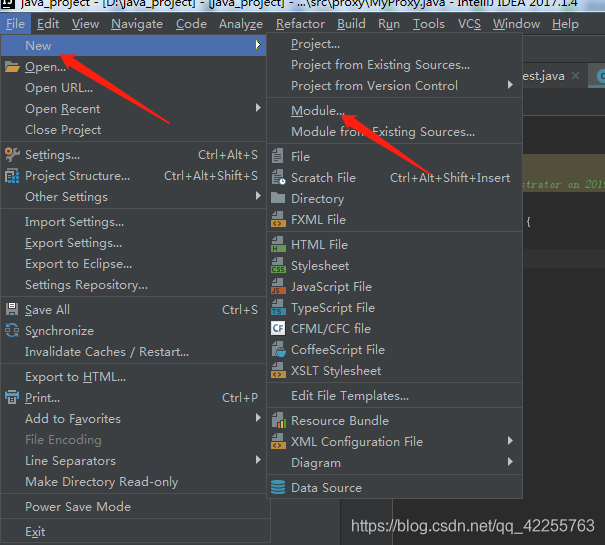605x545 pixels.
Task: Click the JavaScript File JS icon
Action: tap(278, 286)
